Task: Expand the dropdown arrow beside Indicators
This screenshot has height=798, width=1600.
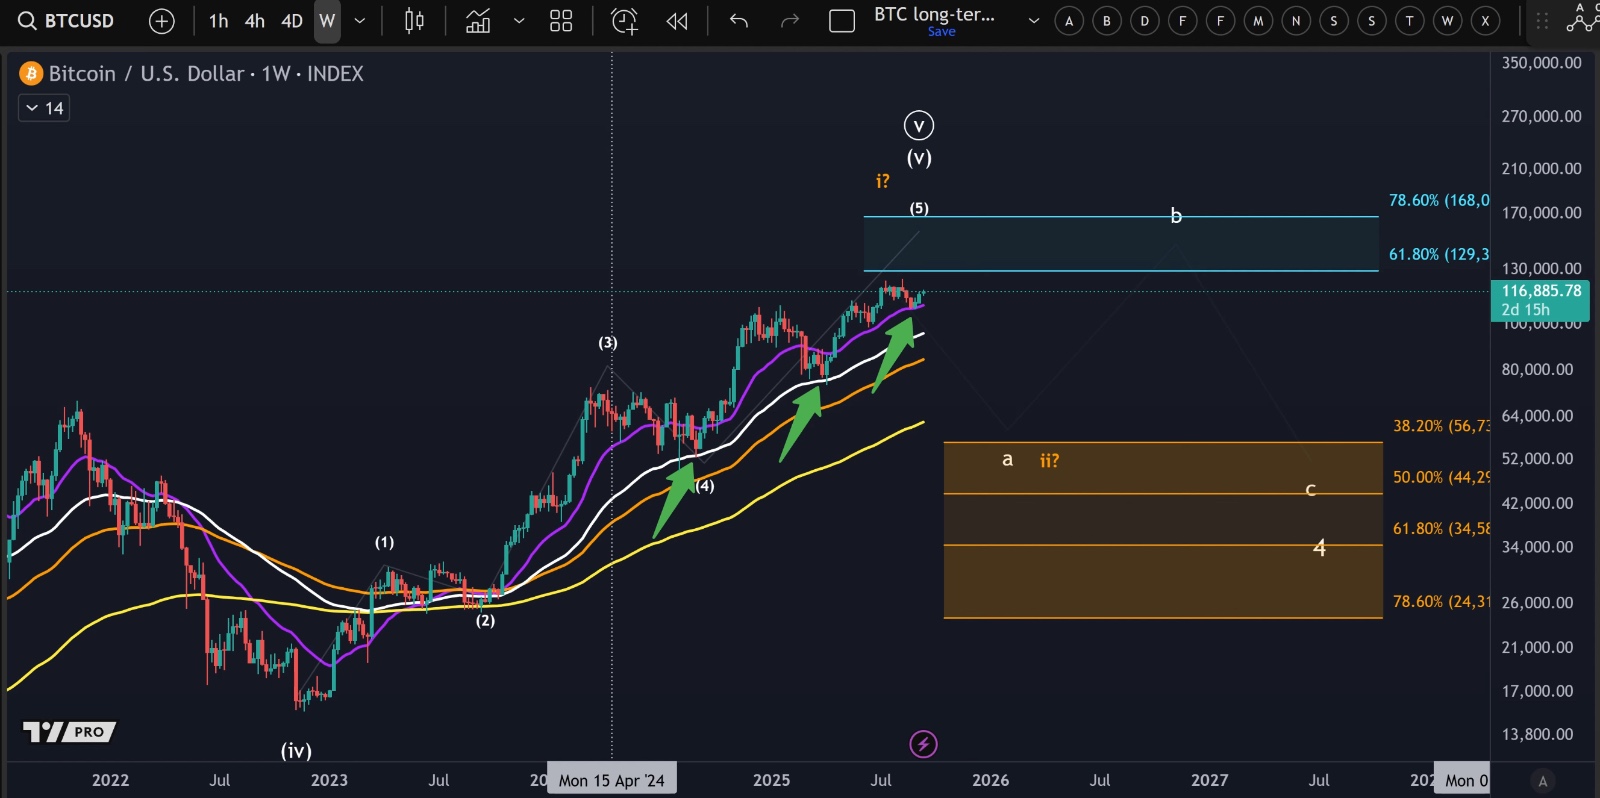Action: click(519, 21)
